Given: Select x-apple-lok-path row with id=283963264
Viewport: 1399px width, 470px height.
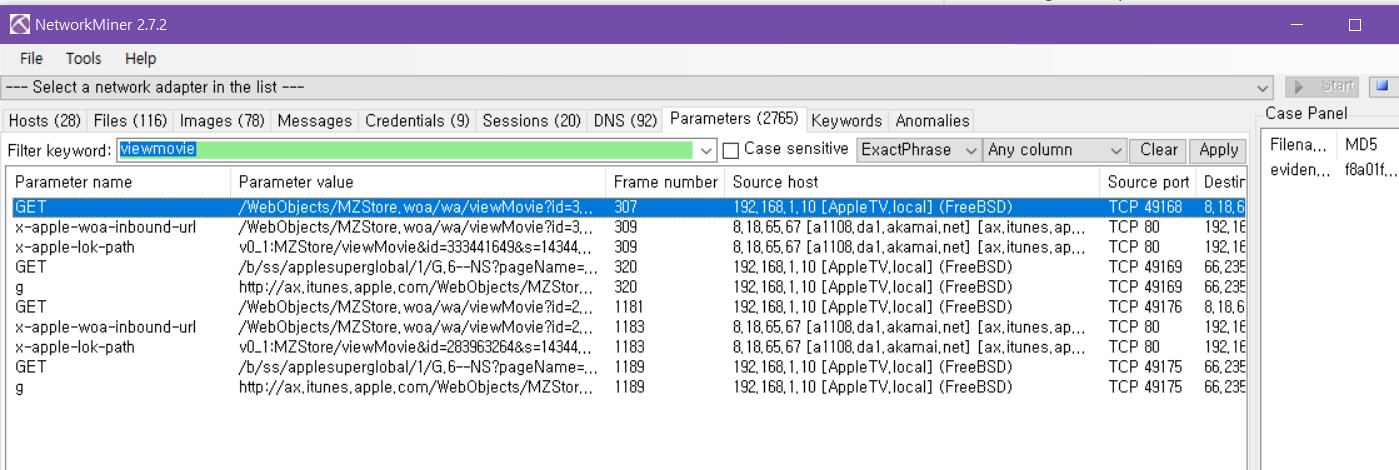Looking at the screenshot, I should coord(627,347).
